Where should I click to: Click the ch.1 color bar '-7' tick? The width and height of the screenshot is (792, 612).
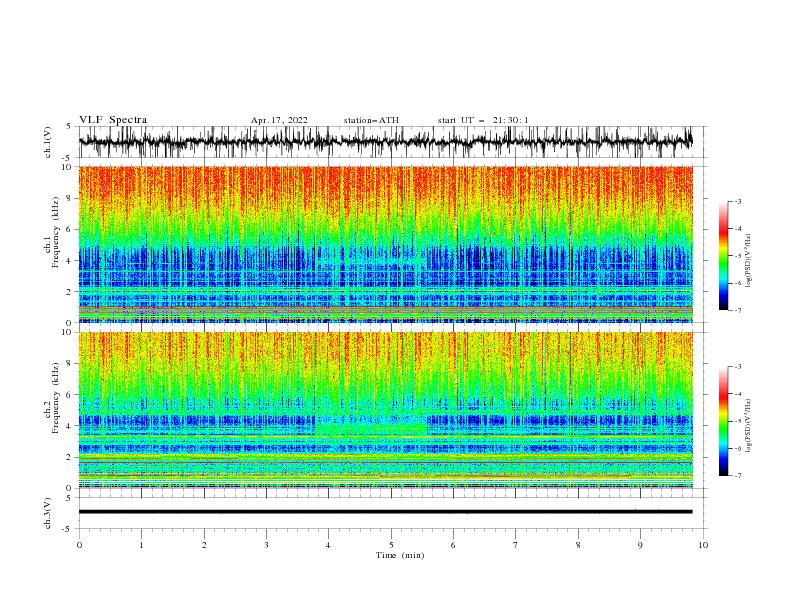click(x=738, y=310)
